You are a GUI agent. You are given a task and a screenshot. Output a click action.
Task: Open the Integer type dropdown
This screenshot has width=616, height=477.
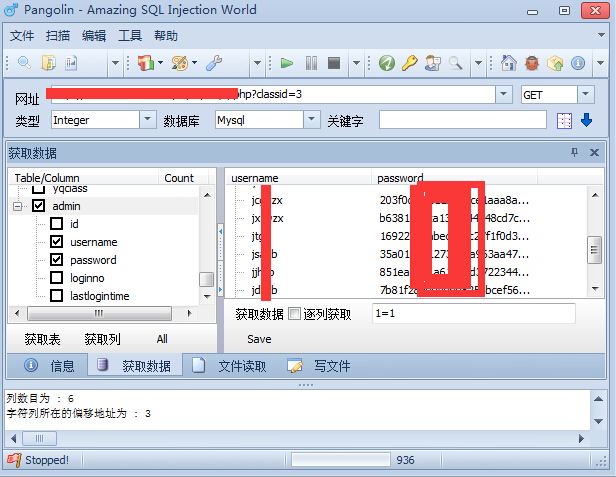[148, 119]
